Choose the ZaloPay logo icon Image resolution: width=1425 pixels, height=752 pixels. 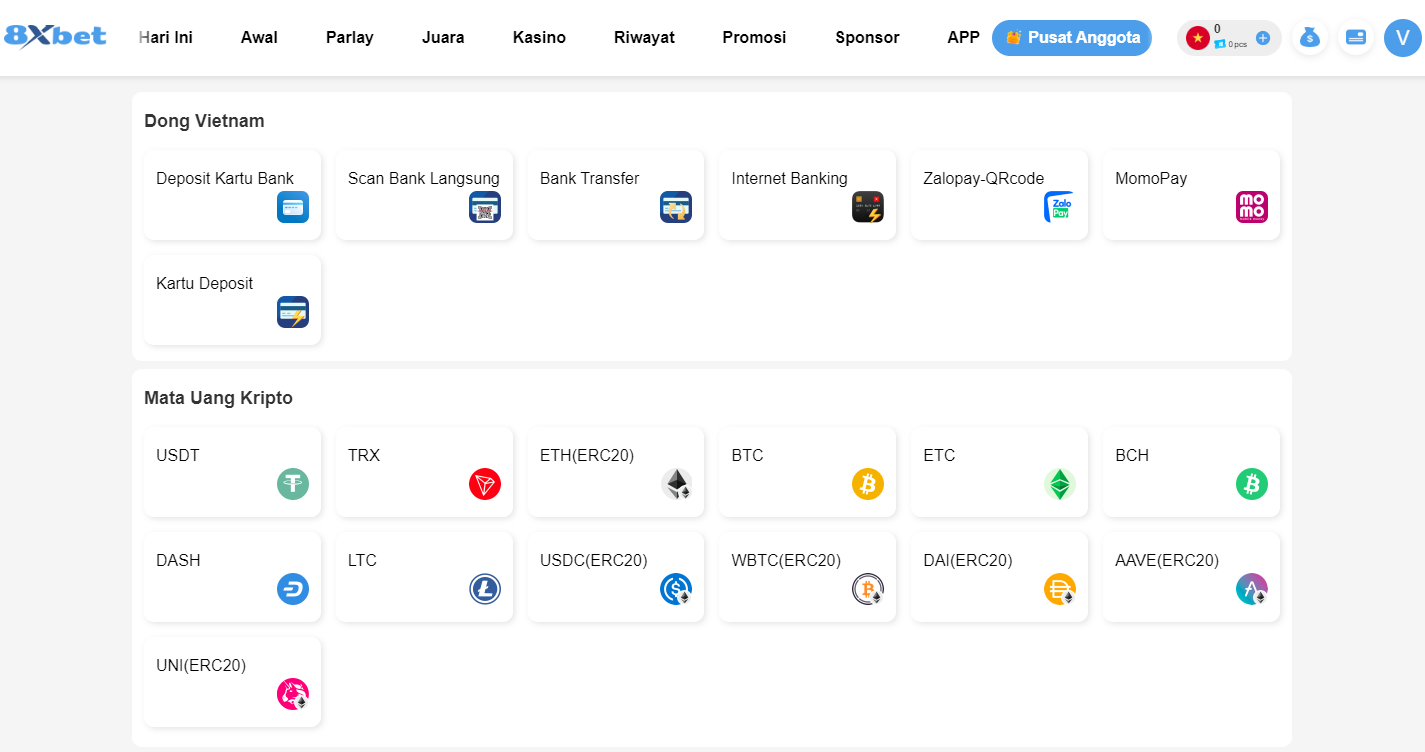[x=1059, y=207]
